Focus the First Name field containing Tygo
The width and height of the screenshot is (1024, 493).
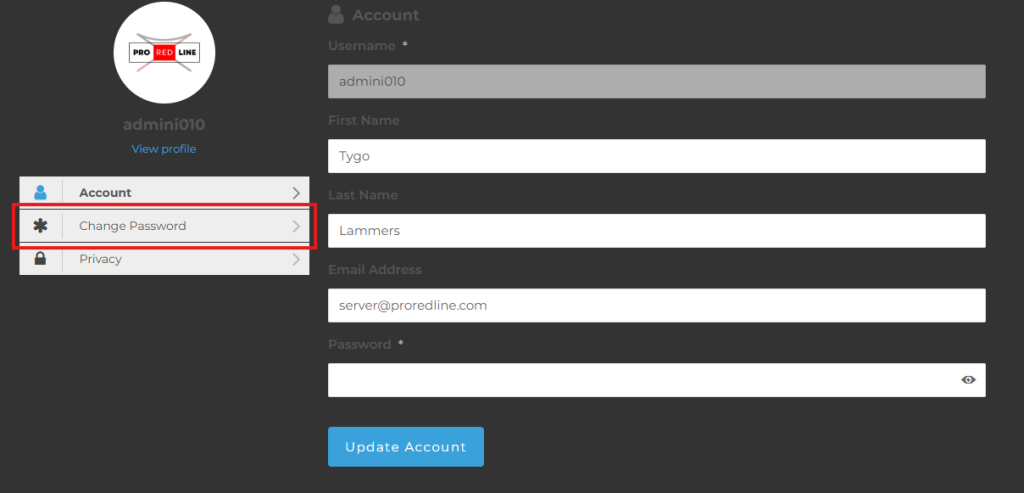coord(656,156)
